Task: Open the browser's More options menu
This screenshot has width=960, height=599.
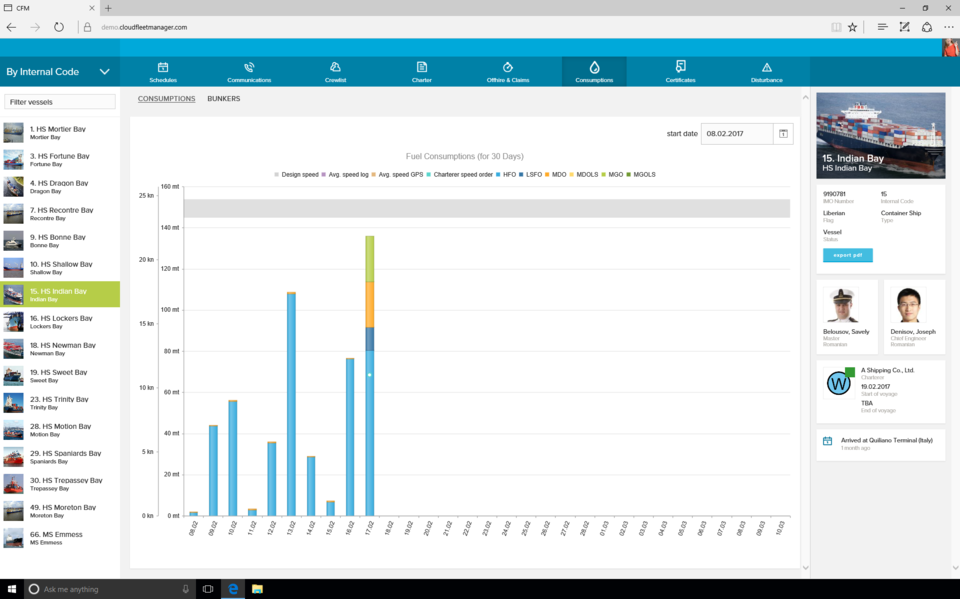Action: tap(948, 27)
